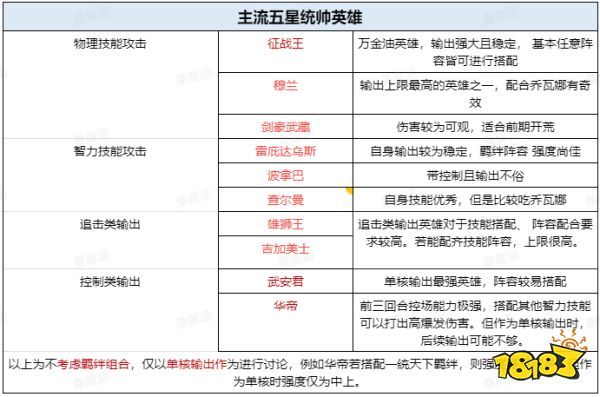Click red text 单核输出 in footnote
This screenshot has width=600, height=397.
(191, 364)
